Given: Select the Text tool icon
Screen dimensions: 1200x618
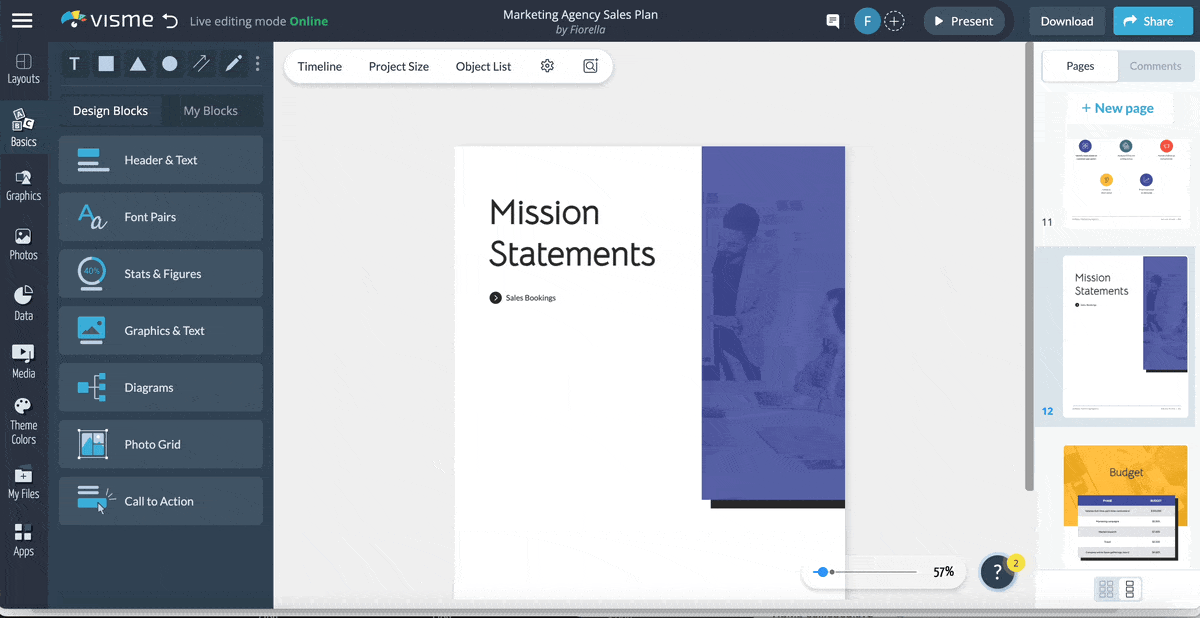Looking at the screenshot, I should (74, 64).
